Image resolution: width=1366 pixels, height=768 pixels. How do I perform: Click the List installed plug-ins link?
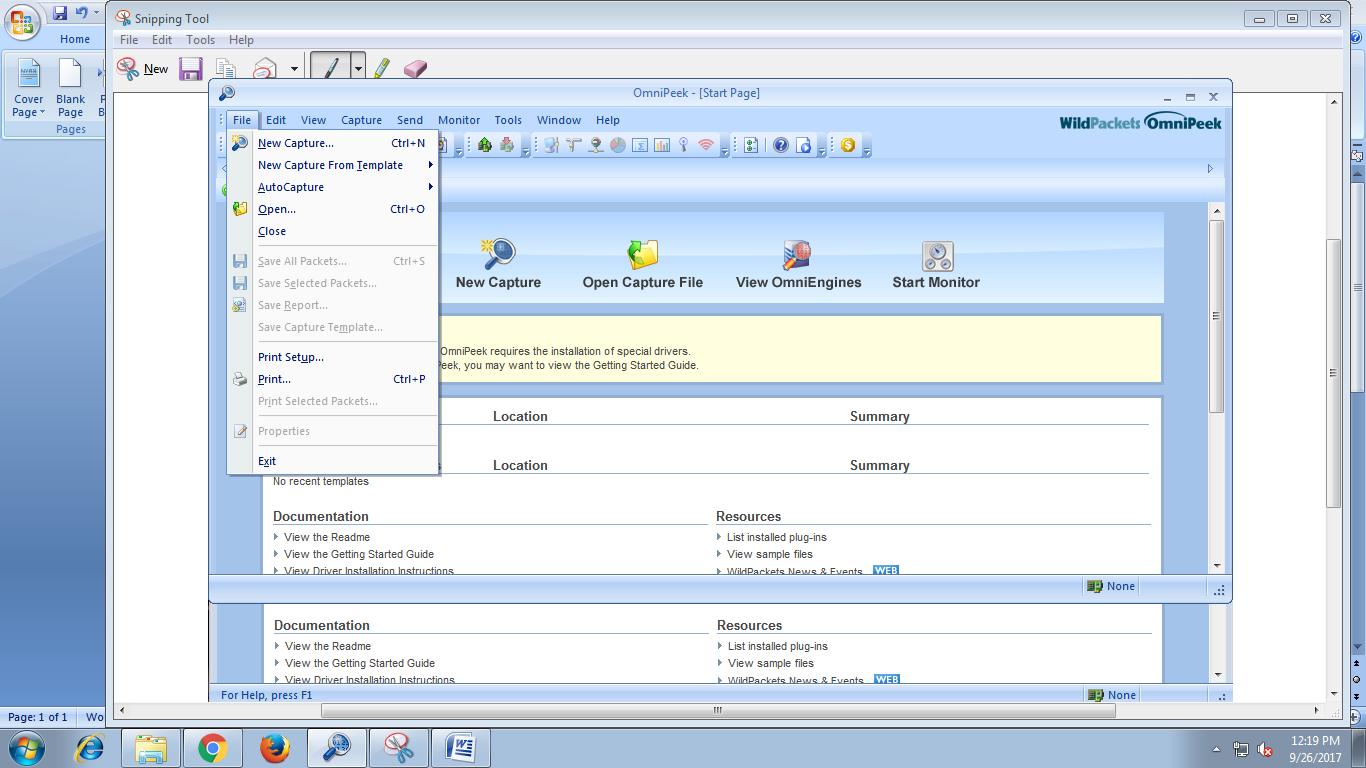[777, 537]
